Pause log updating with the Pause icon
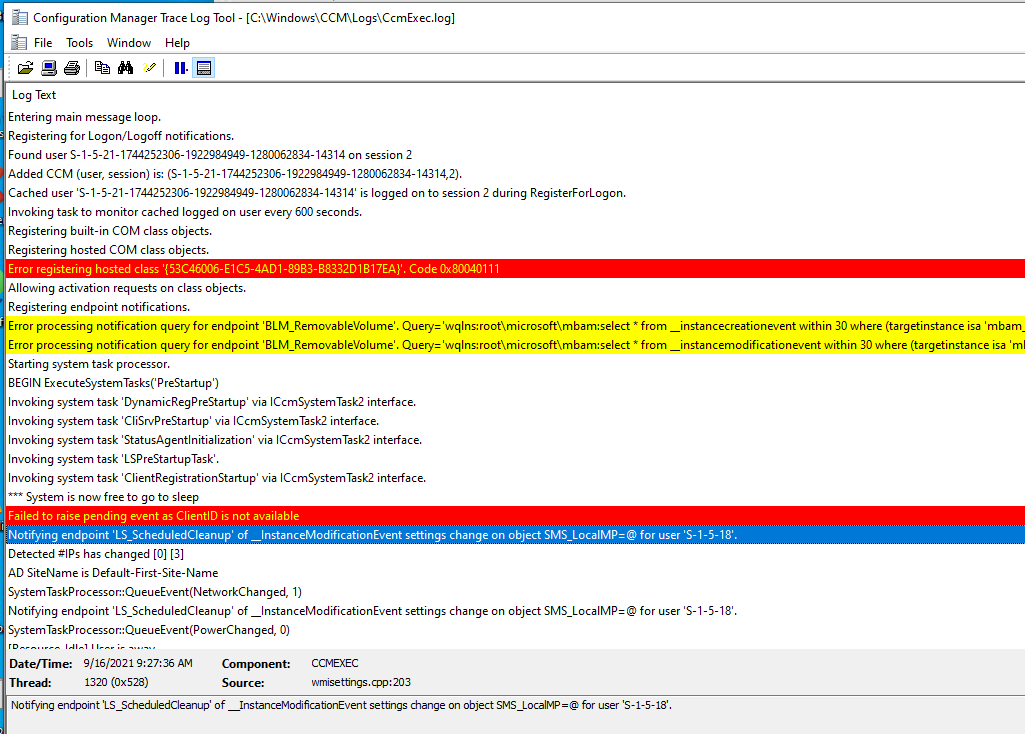This screenshot has width=1025, height=734. [x=180, y=68]
